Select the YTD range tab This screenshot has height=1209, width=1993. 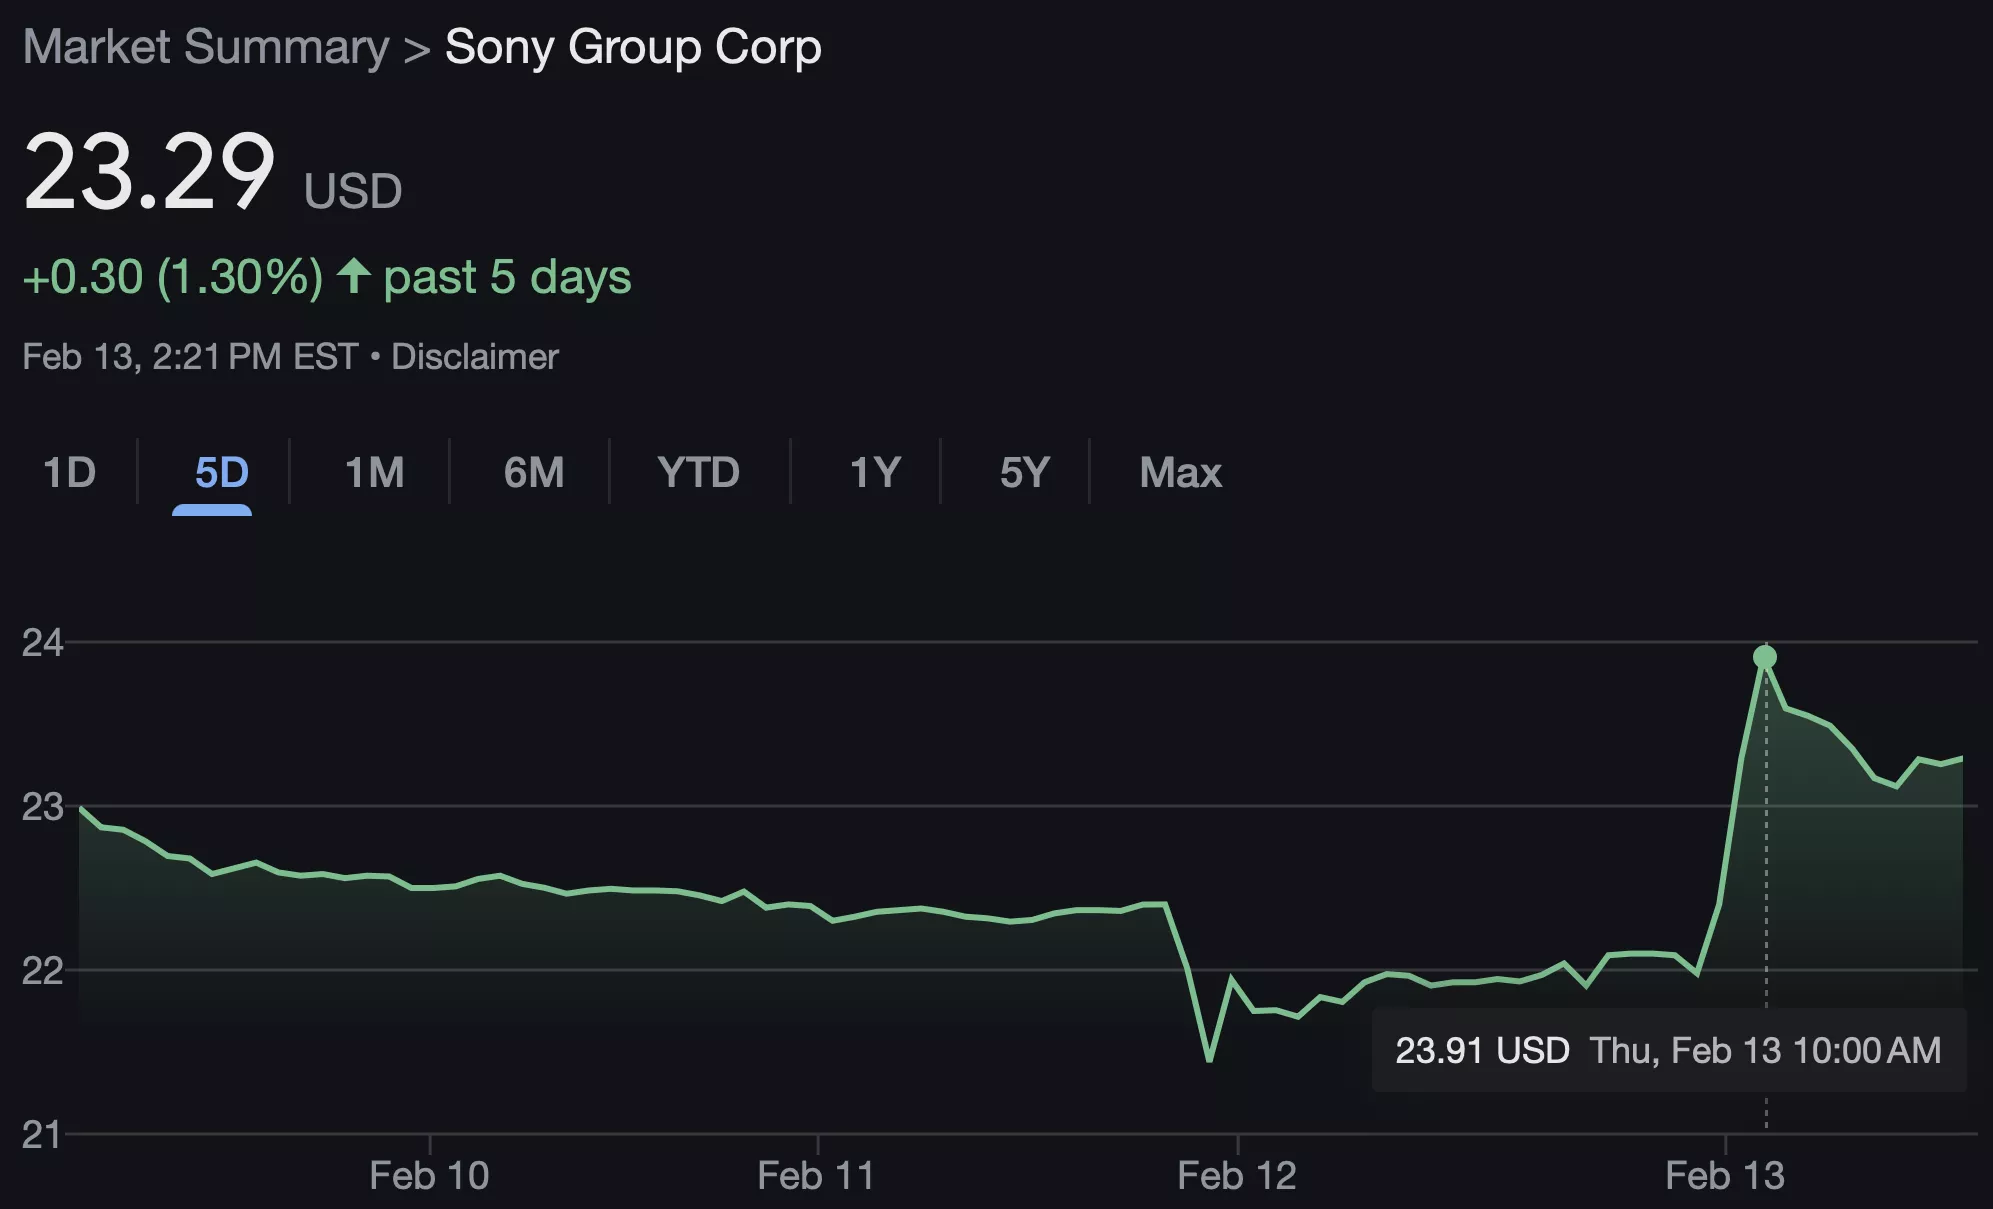click(698, 472)
